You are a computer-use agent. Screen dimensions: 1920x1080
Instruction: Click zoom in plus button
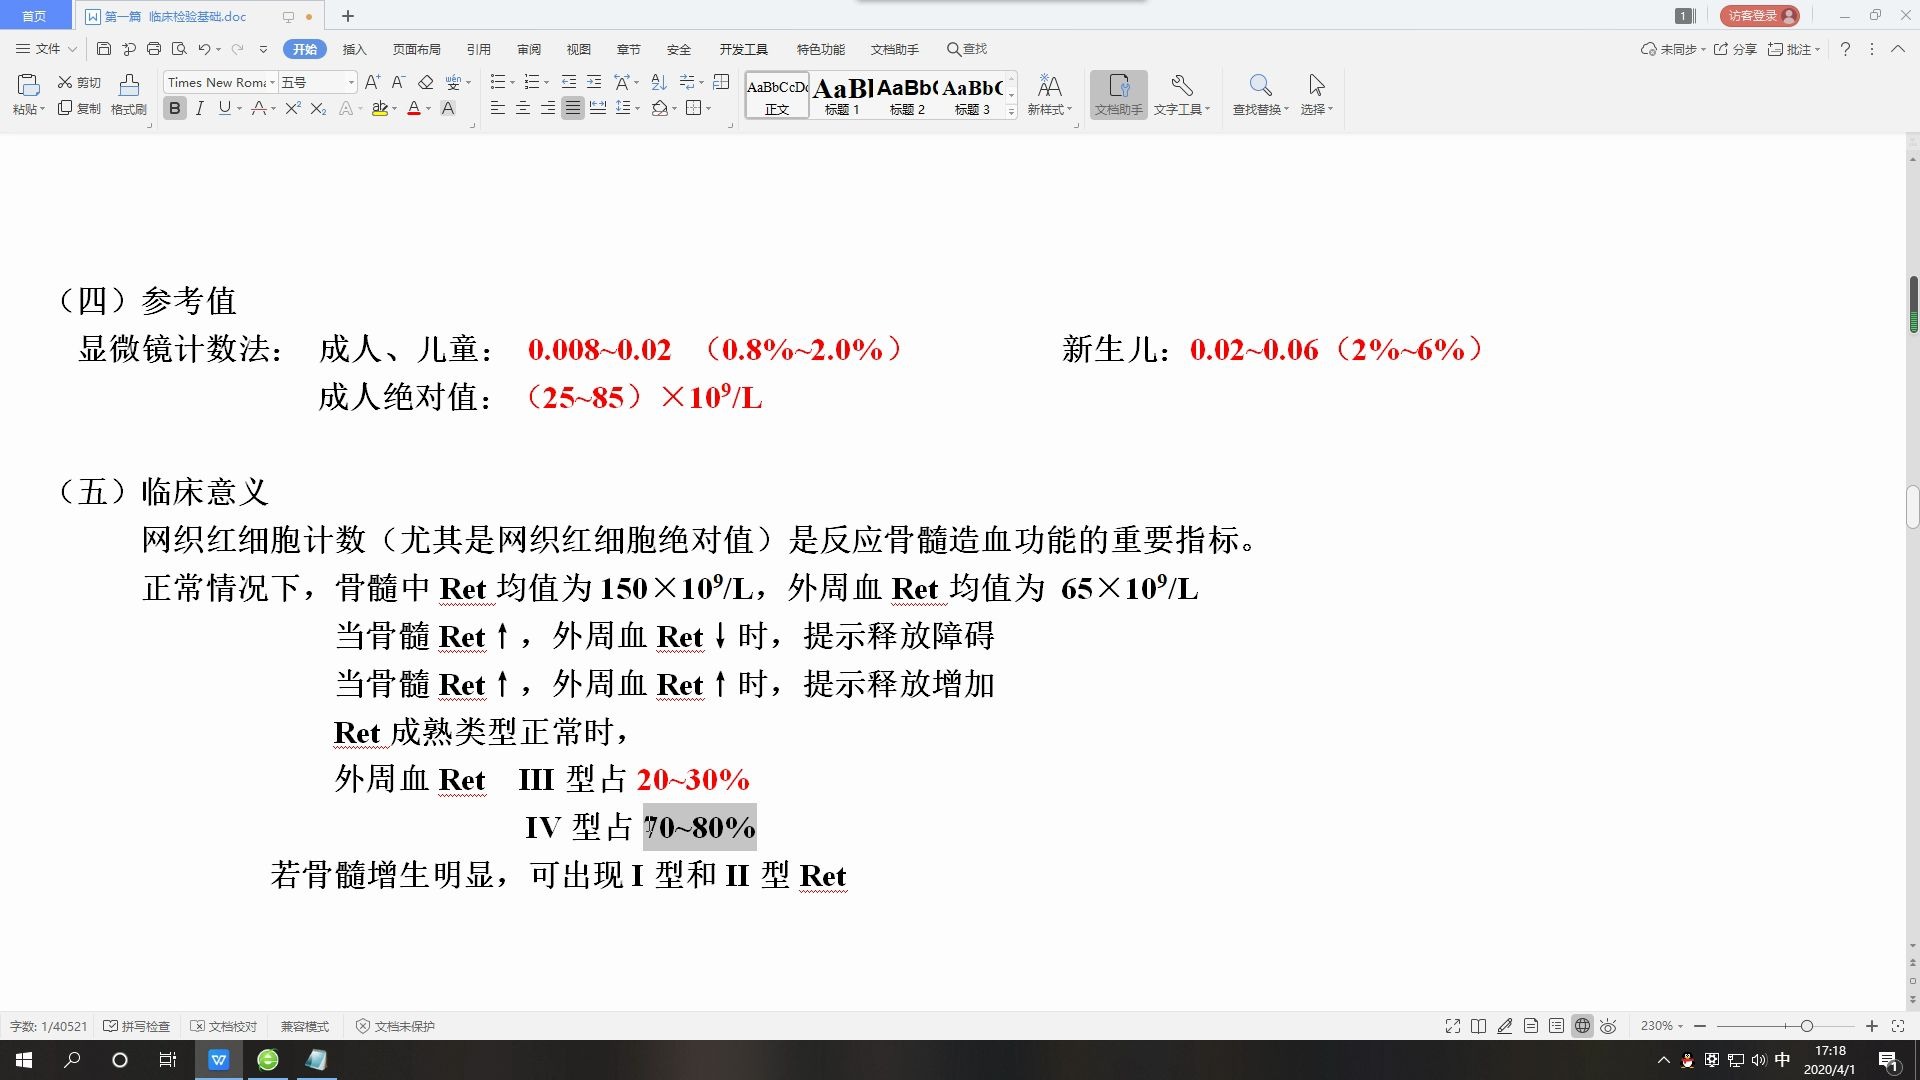[1871, 1026]
